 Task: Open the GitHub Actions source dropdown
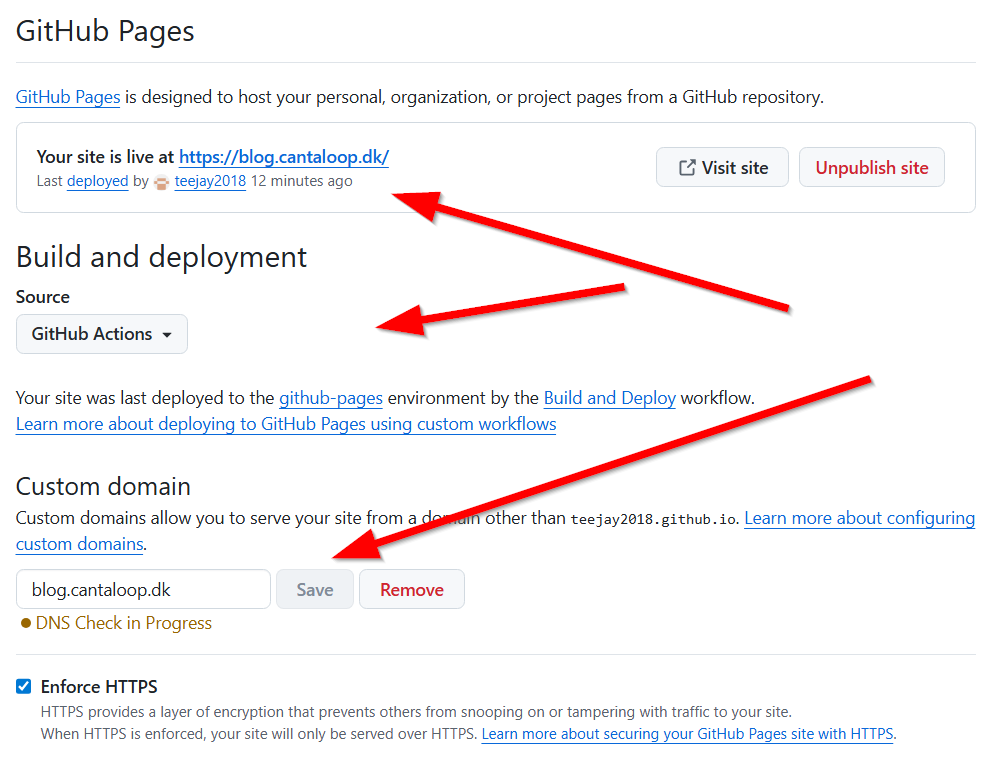pos(102,334)
